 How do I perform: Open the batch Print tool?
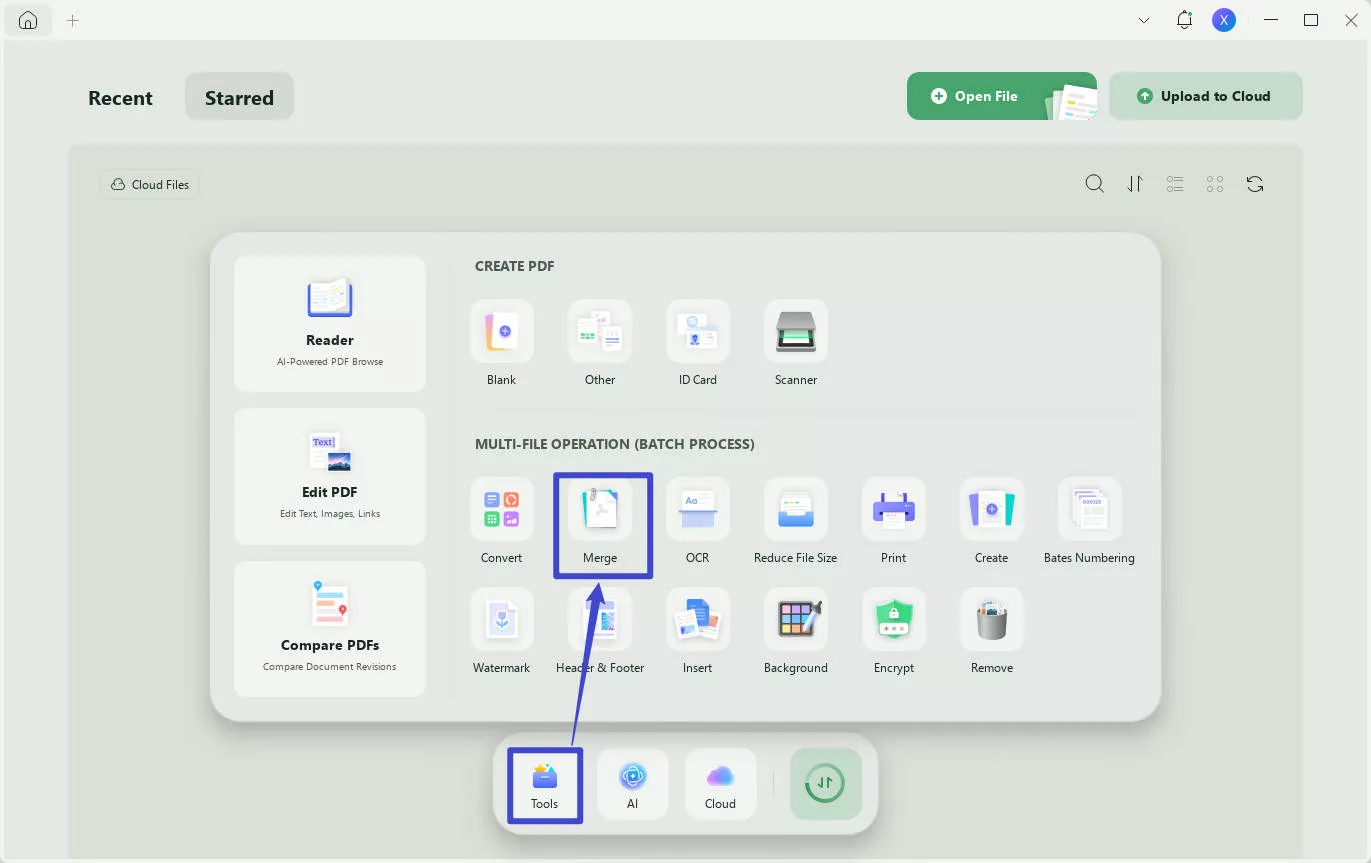[894, 520]
